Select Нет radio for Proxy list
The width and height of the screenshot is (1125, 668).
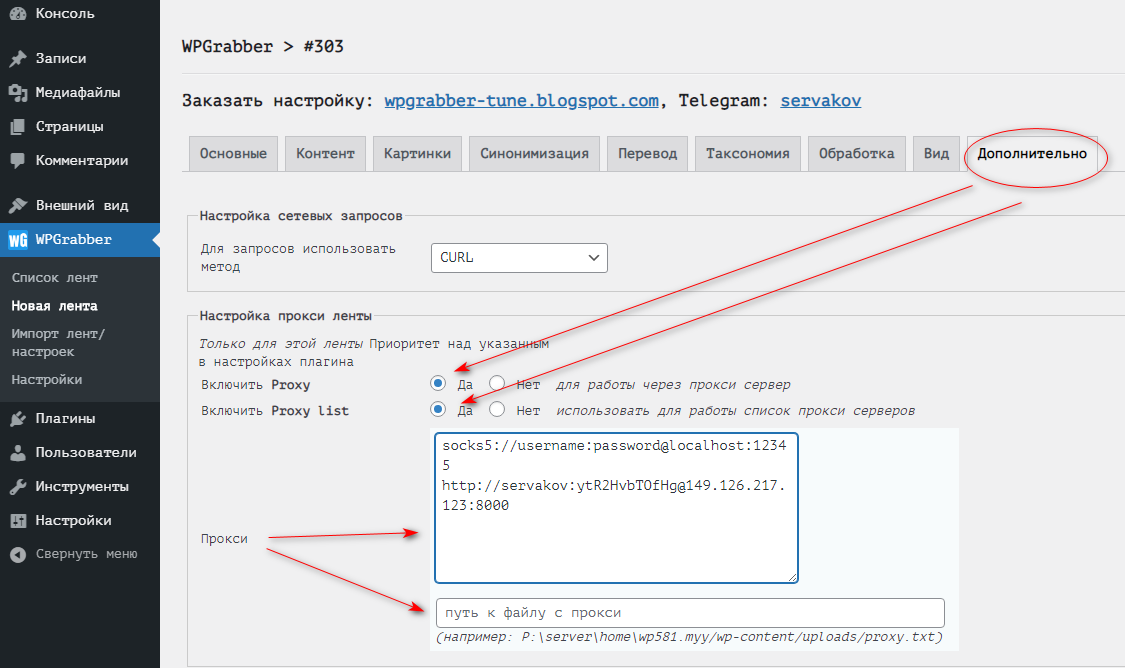click(497, 409)
